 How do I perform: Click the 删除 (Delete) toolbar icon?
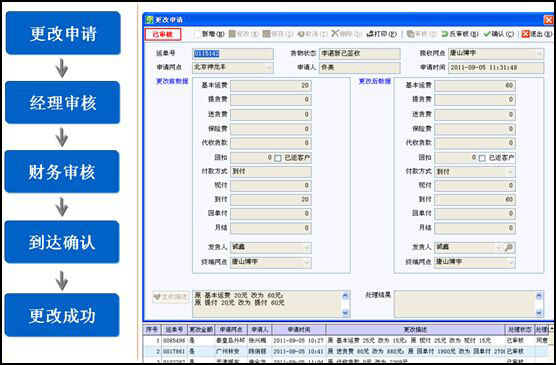point(335,34)
